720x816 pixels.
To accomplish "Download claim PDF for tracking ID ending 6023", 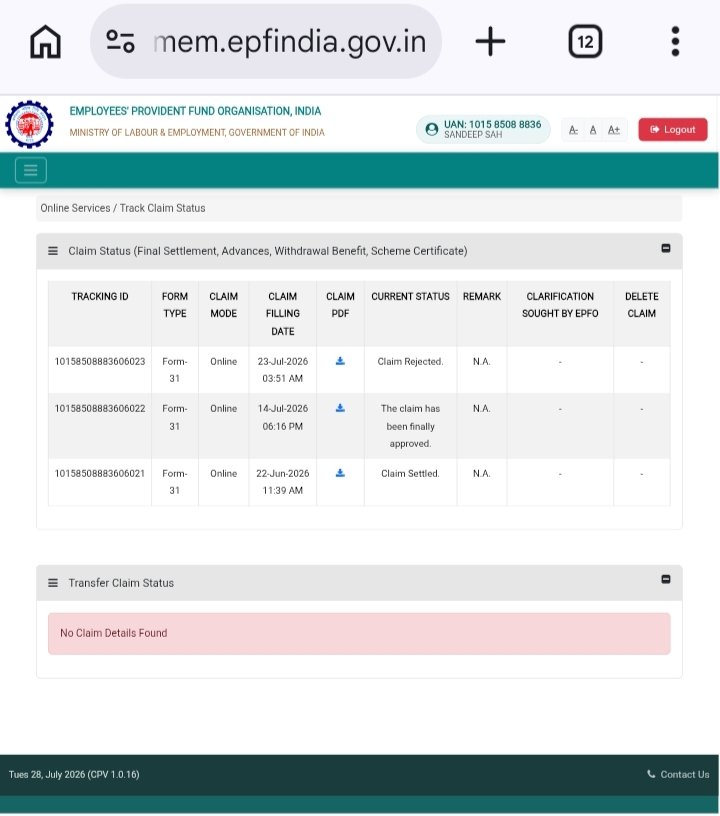I will tap(340, 361).
